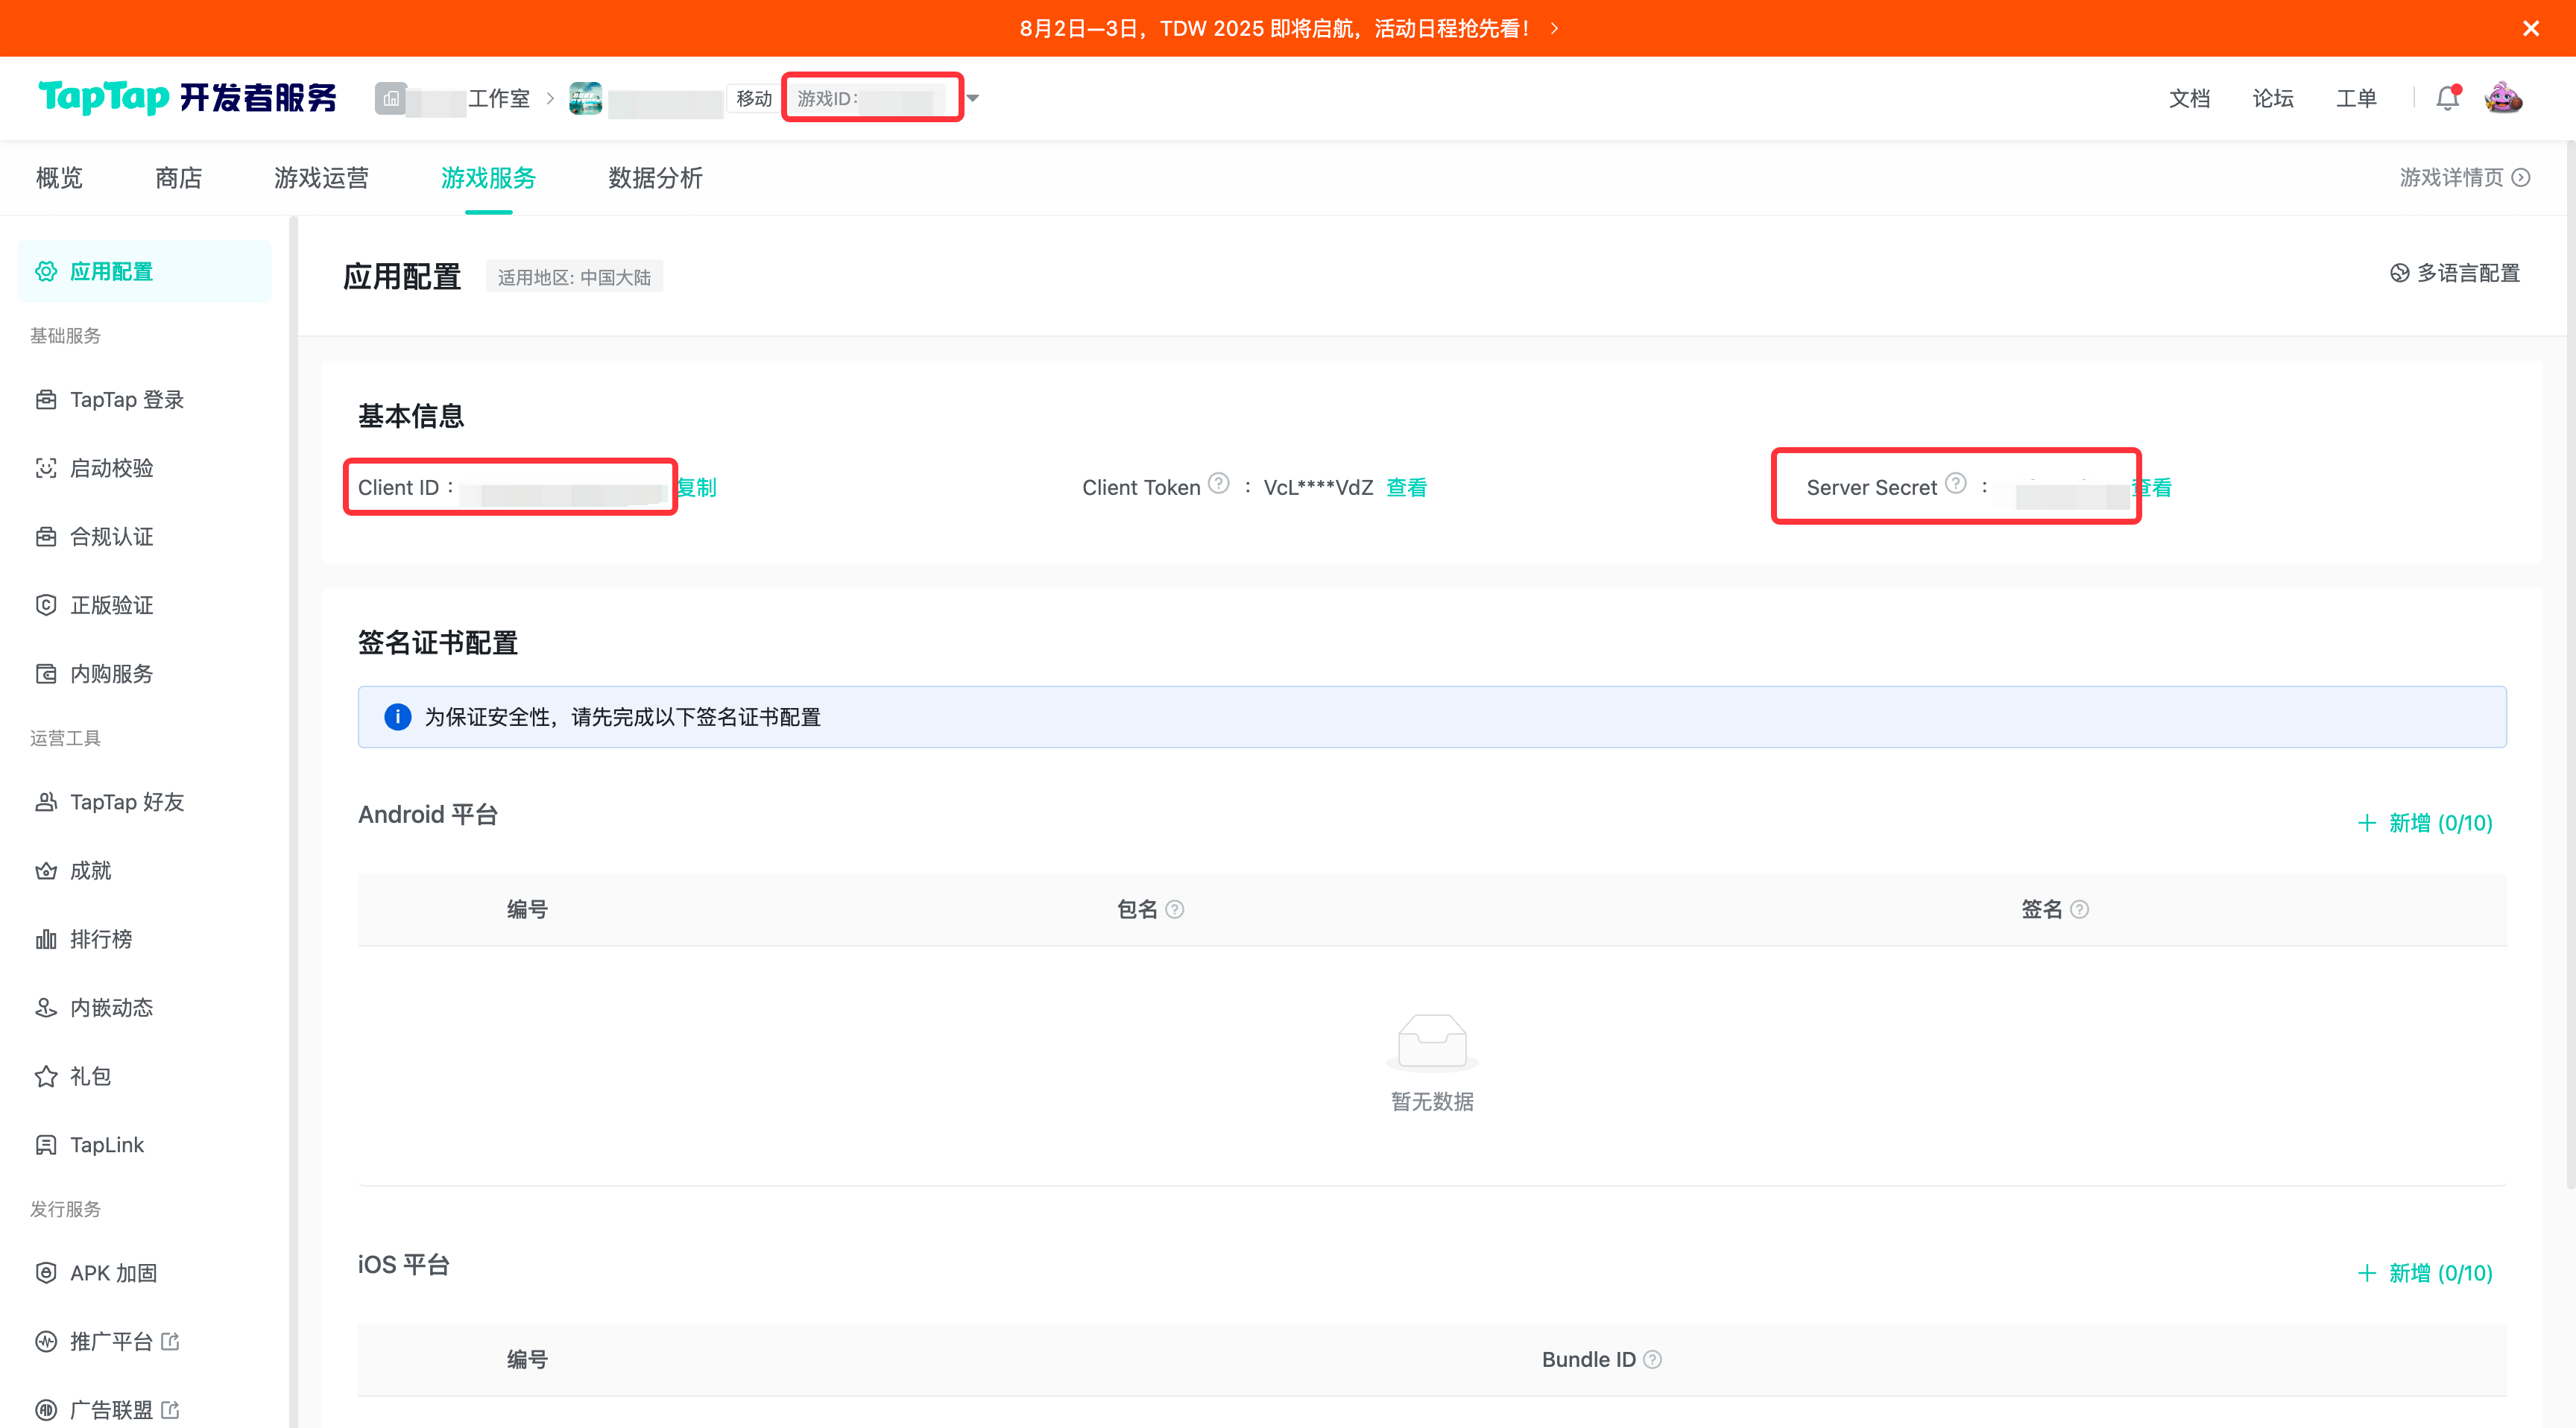2576x1428 pixels.
Task: Click the Client Token help icon
Action: tap(1218, 484)
